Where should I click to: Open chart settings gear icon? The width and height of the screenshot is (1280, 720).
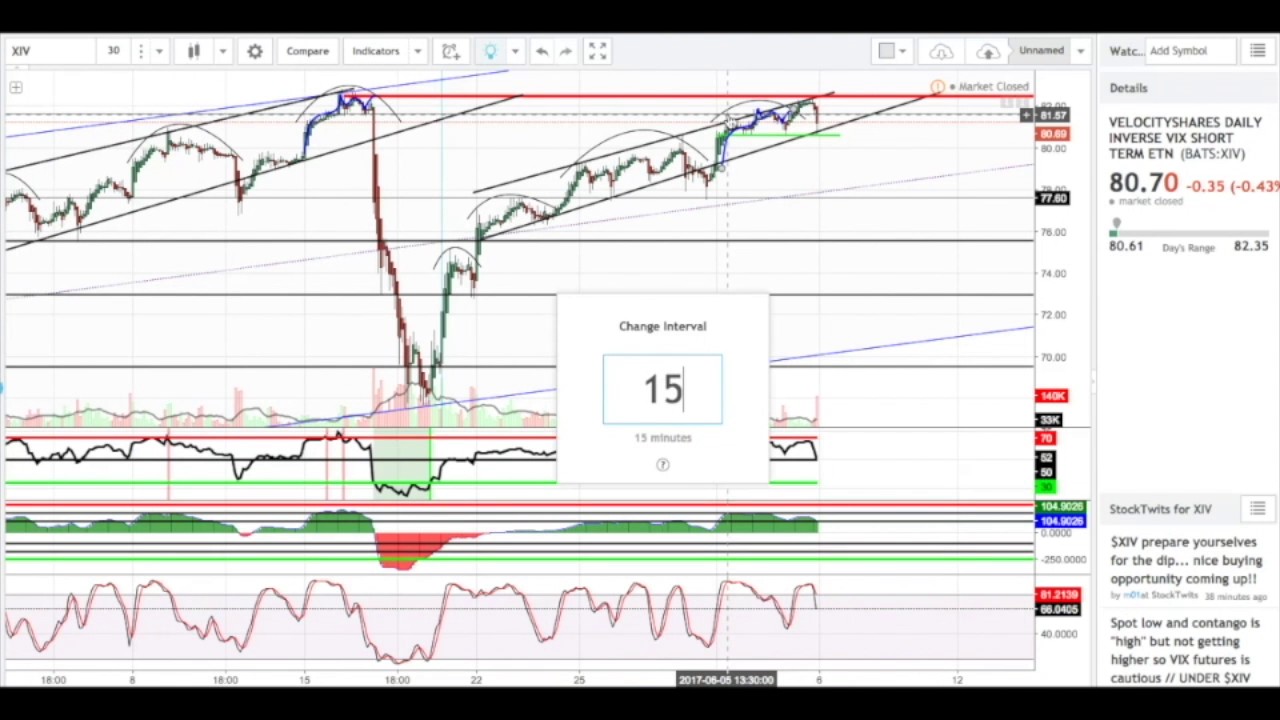[x=255, y=51]
